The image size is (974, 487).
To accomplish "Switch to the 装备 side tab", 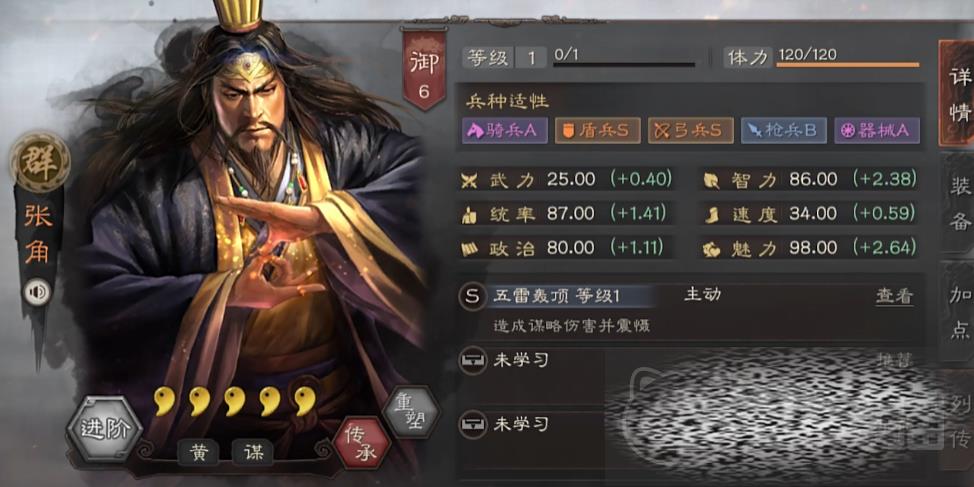I will click(x=958, y=203).
